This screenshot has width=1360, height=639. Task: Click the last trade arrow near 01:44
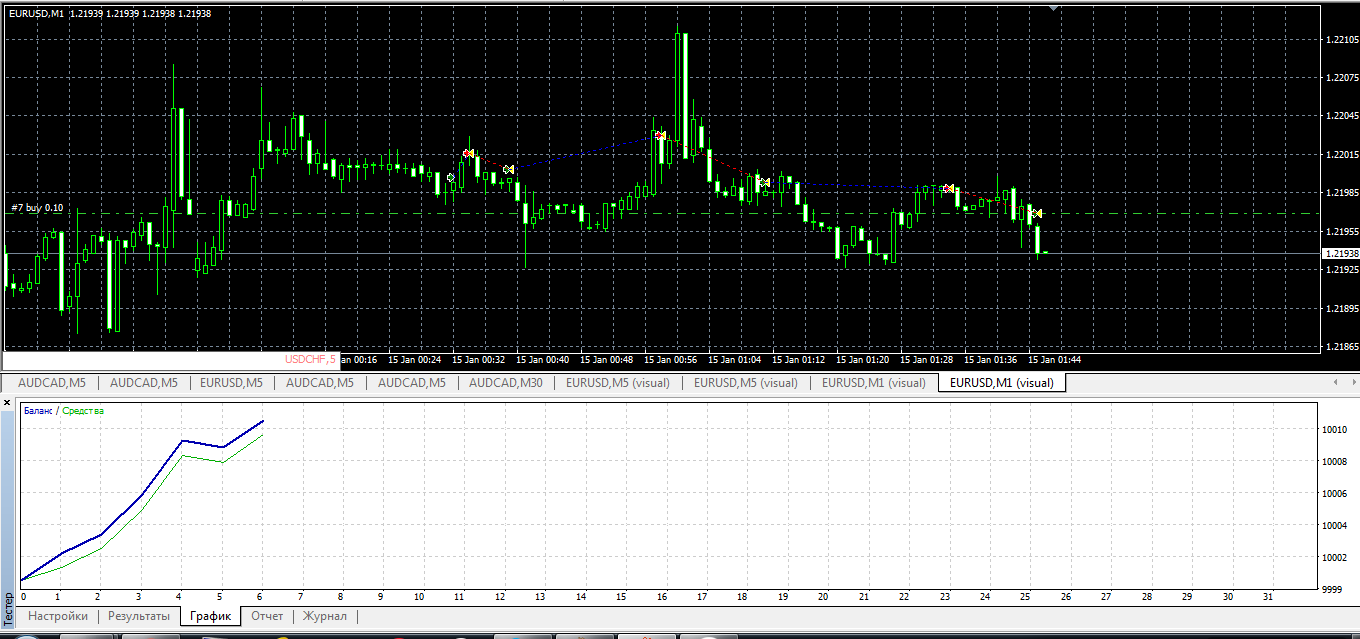point(1037,213)
